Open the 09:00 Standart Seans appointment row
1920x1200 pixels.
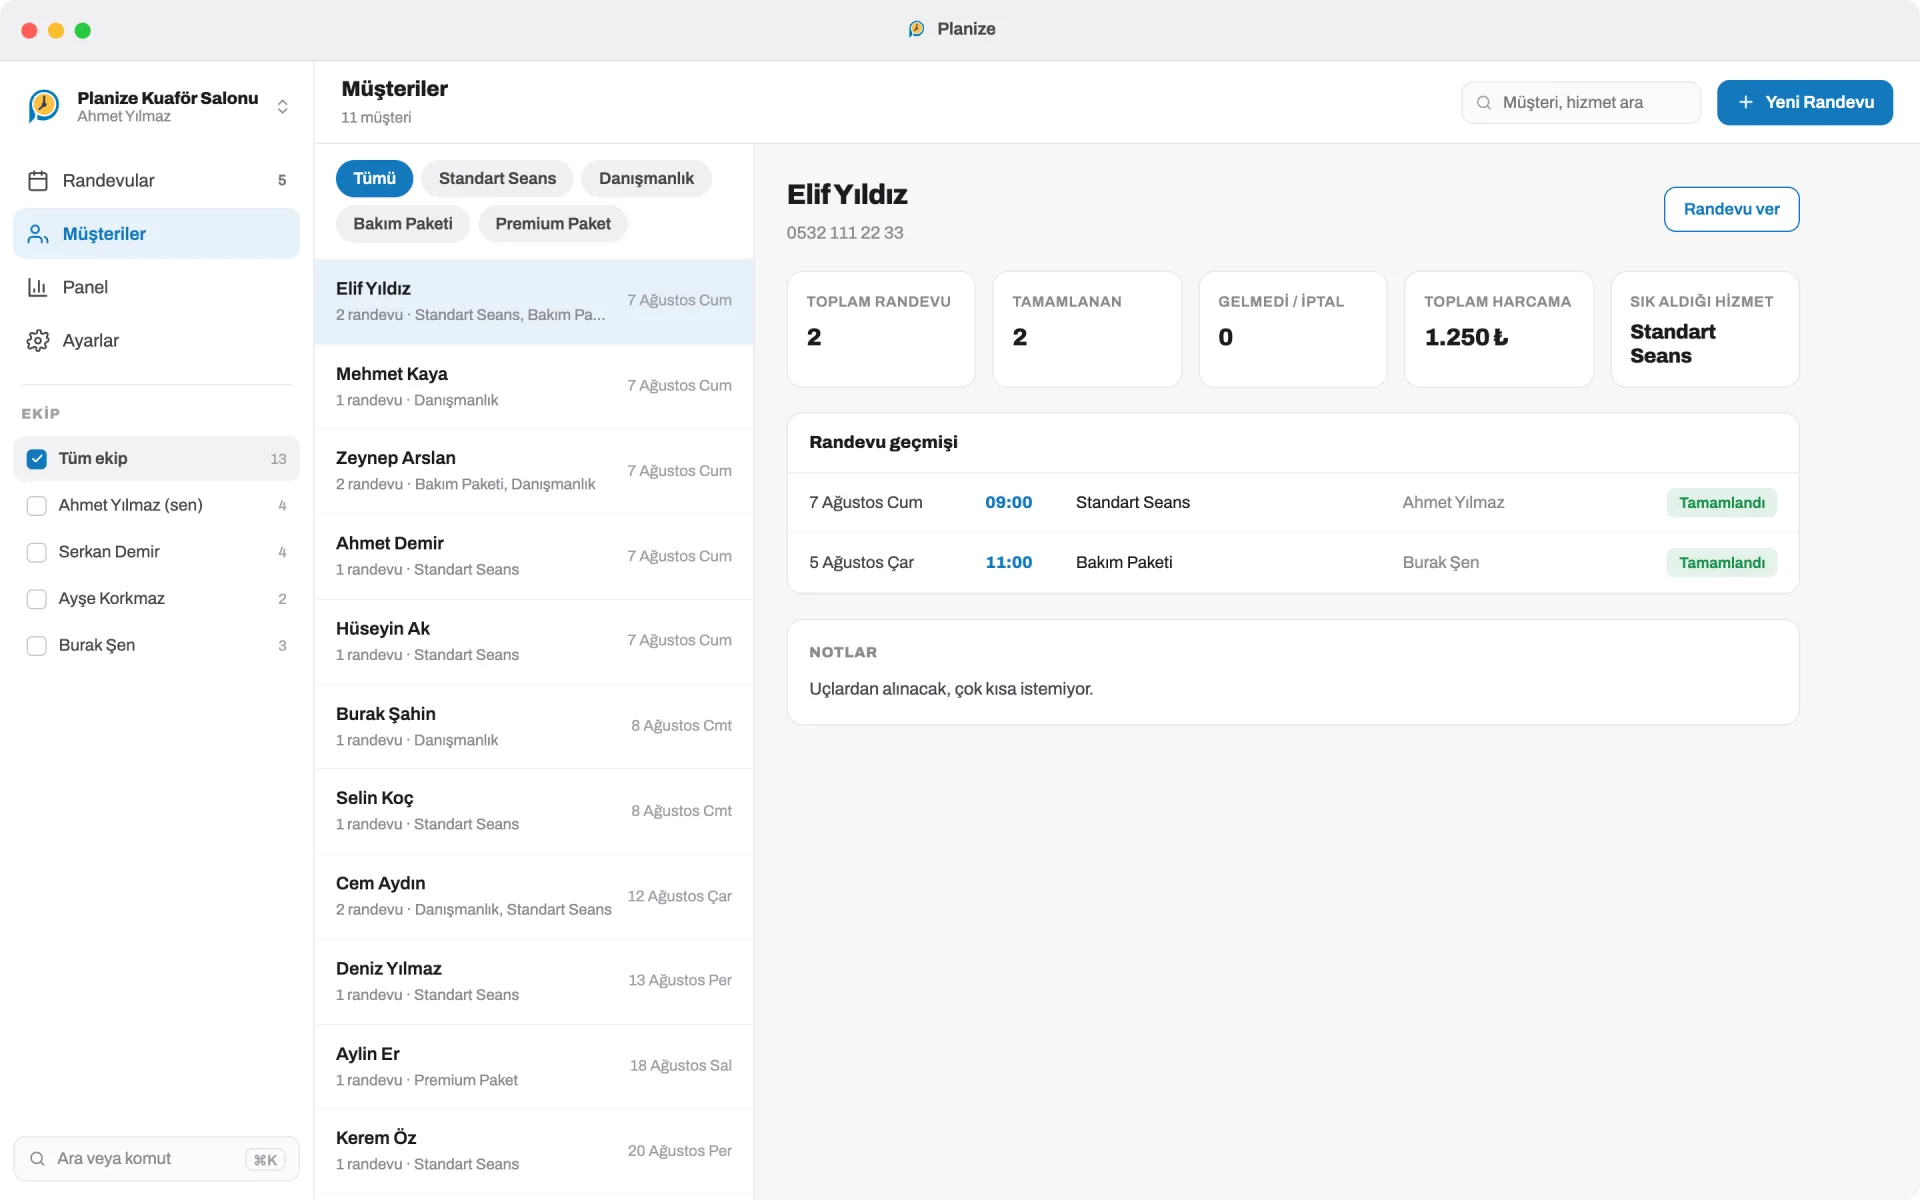(1293, 503)
